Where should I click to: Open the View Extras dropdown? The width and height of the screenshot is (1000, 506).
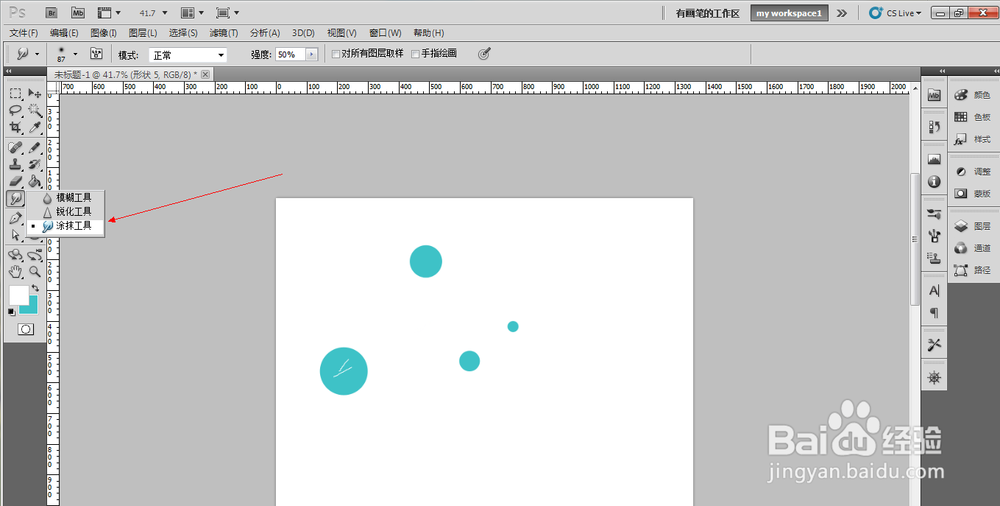[109, 13]
